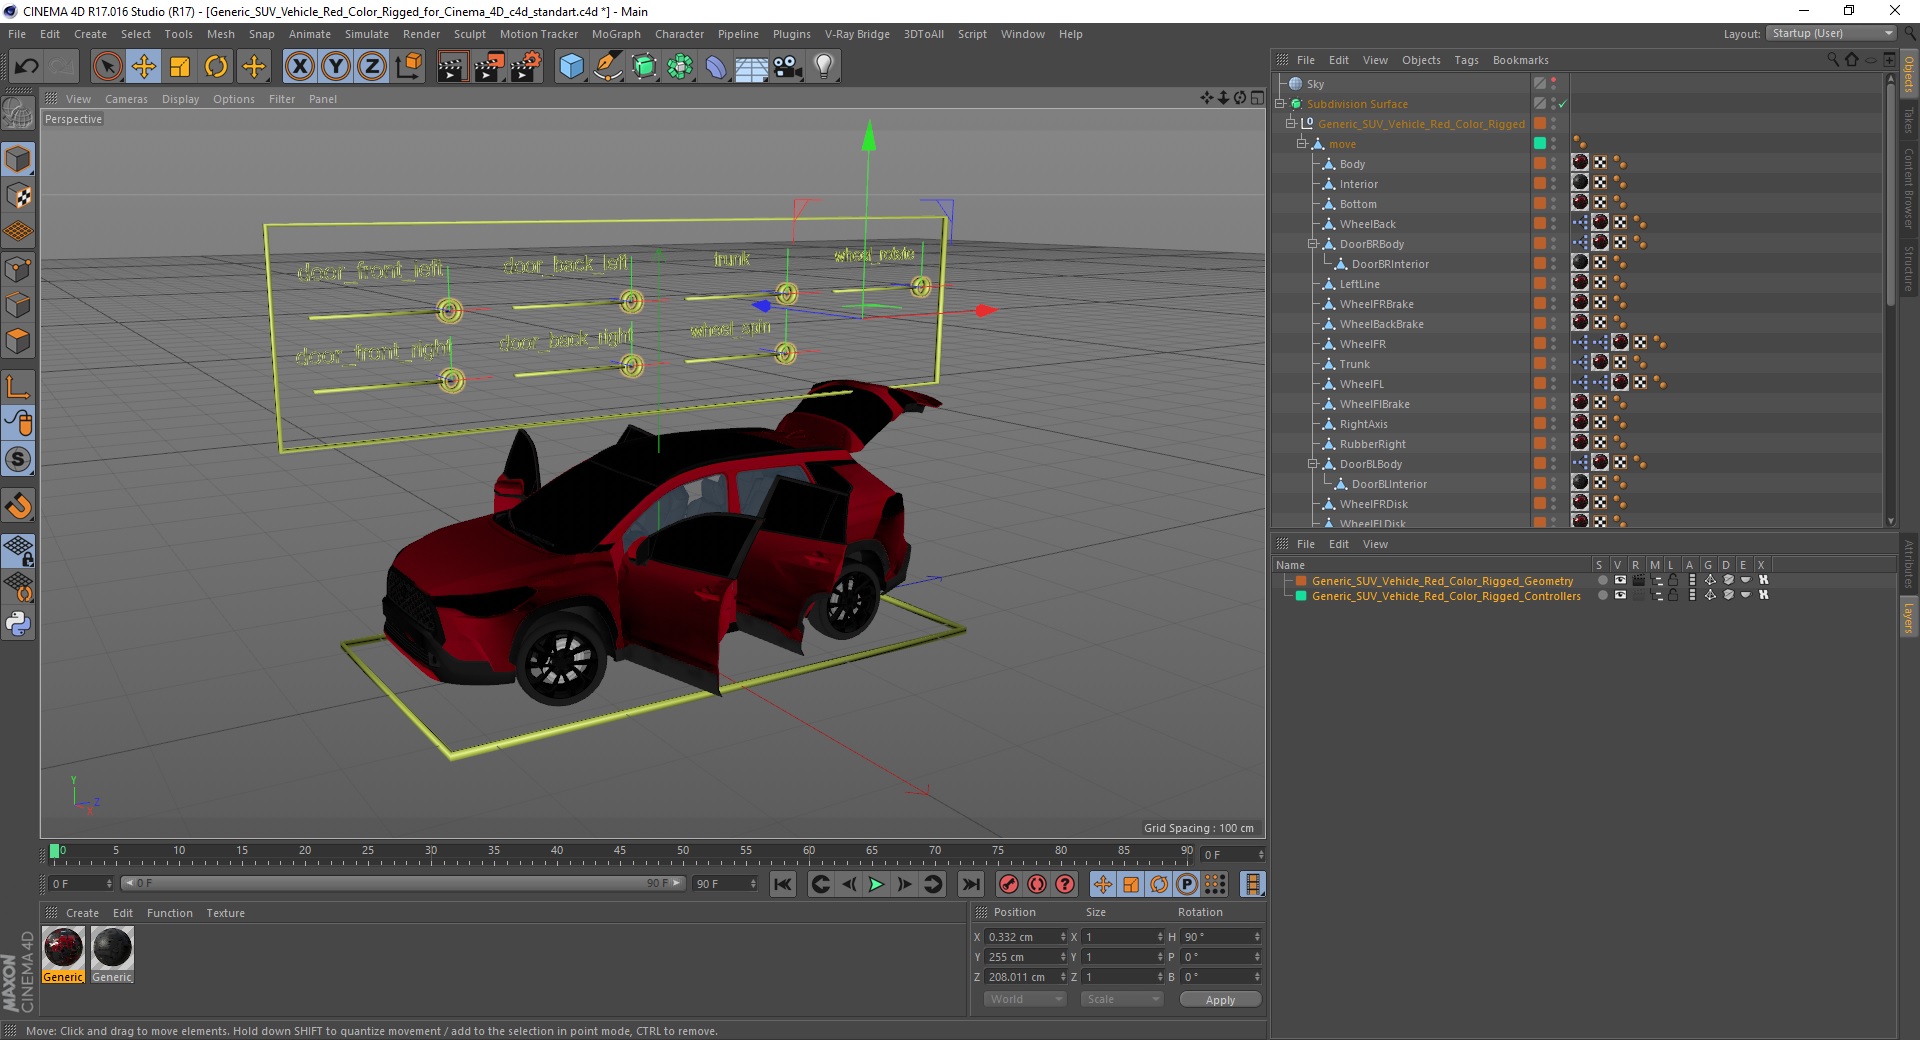Render the active view
The height and width of the screenshot is (1040, 1920).
tap(452, 67)
